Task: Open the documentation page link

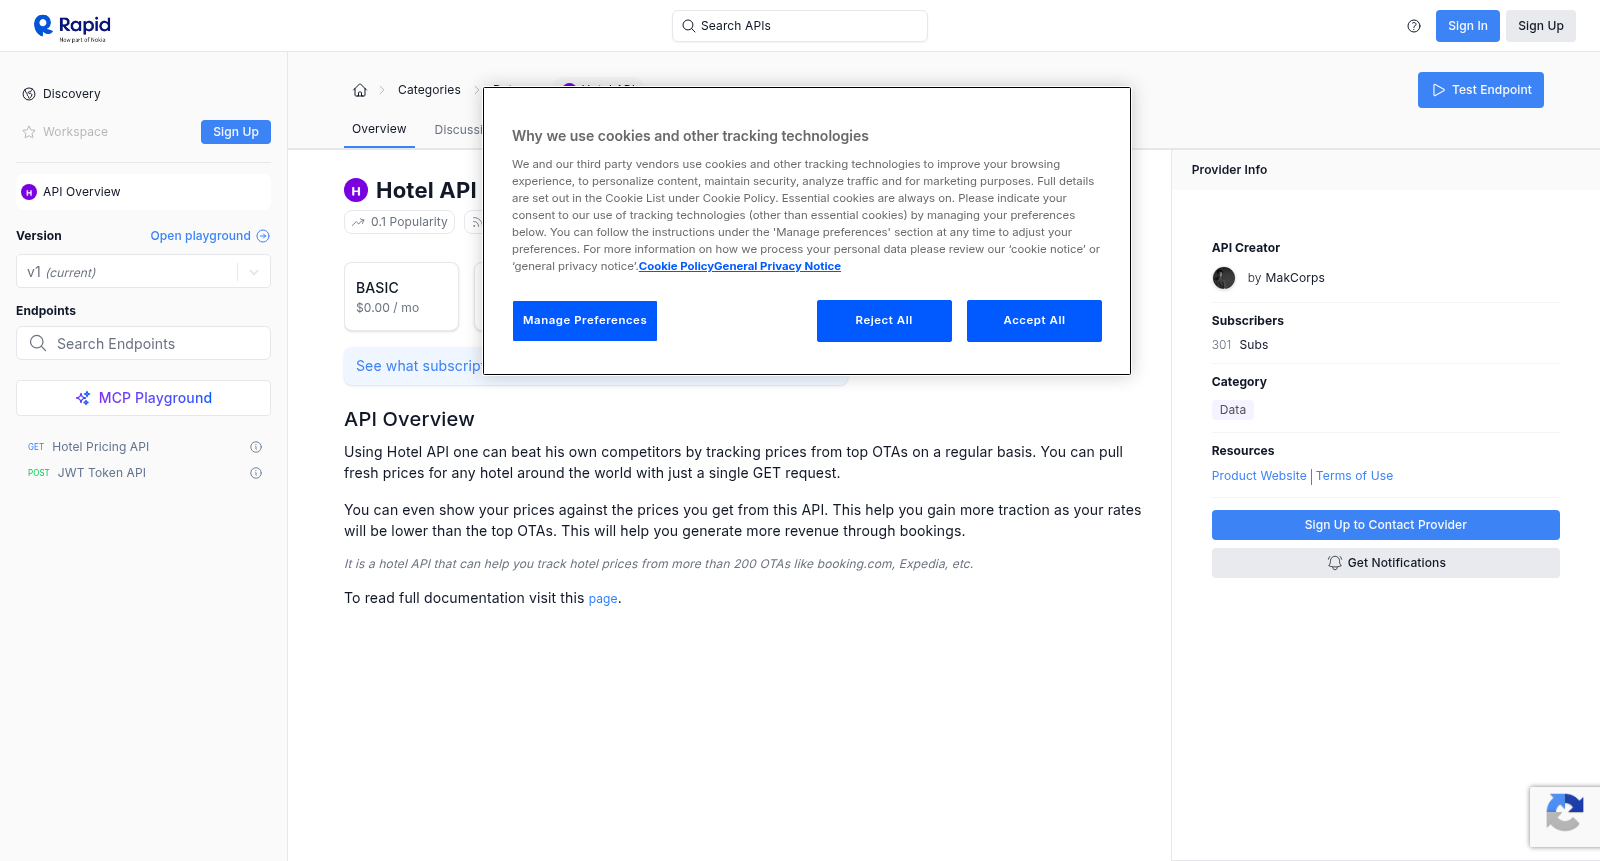Action: point(603,599)
